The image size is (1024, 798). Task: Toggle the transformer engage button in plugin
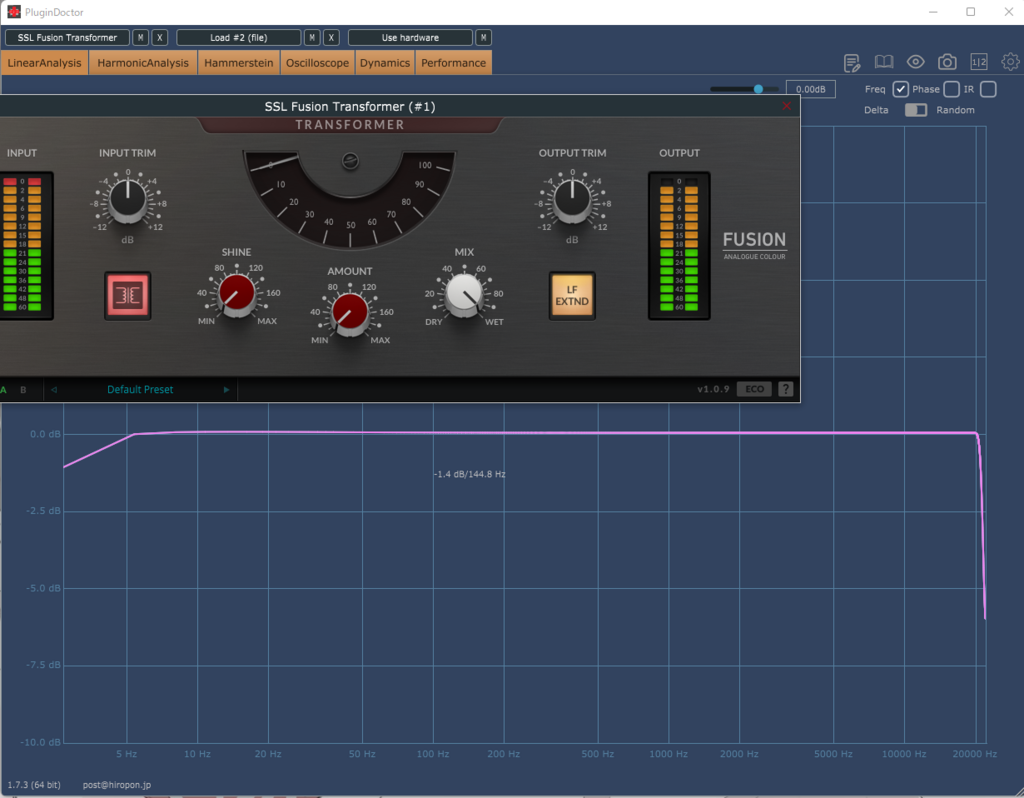coord(127,295)
